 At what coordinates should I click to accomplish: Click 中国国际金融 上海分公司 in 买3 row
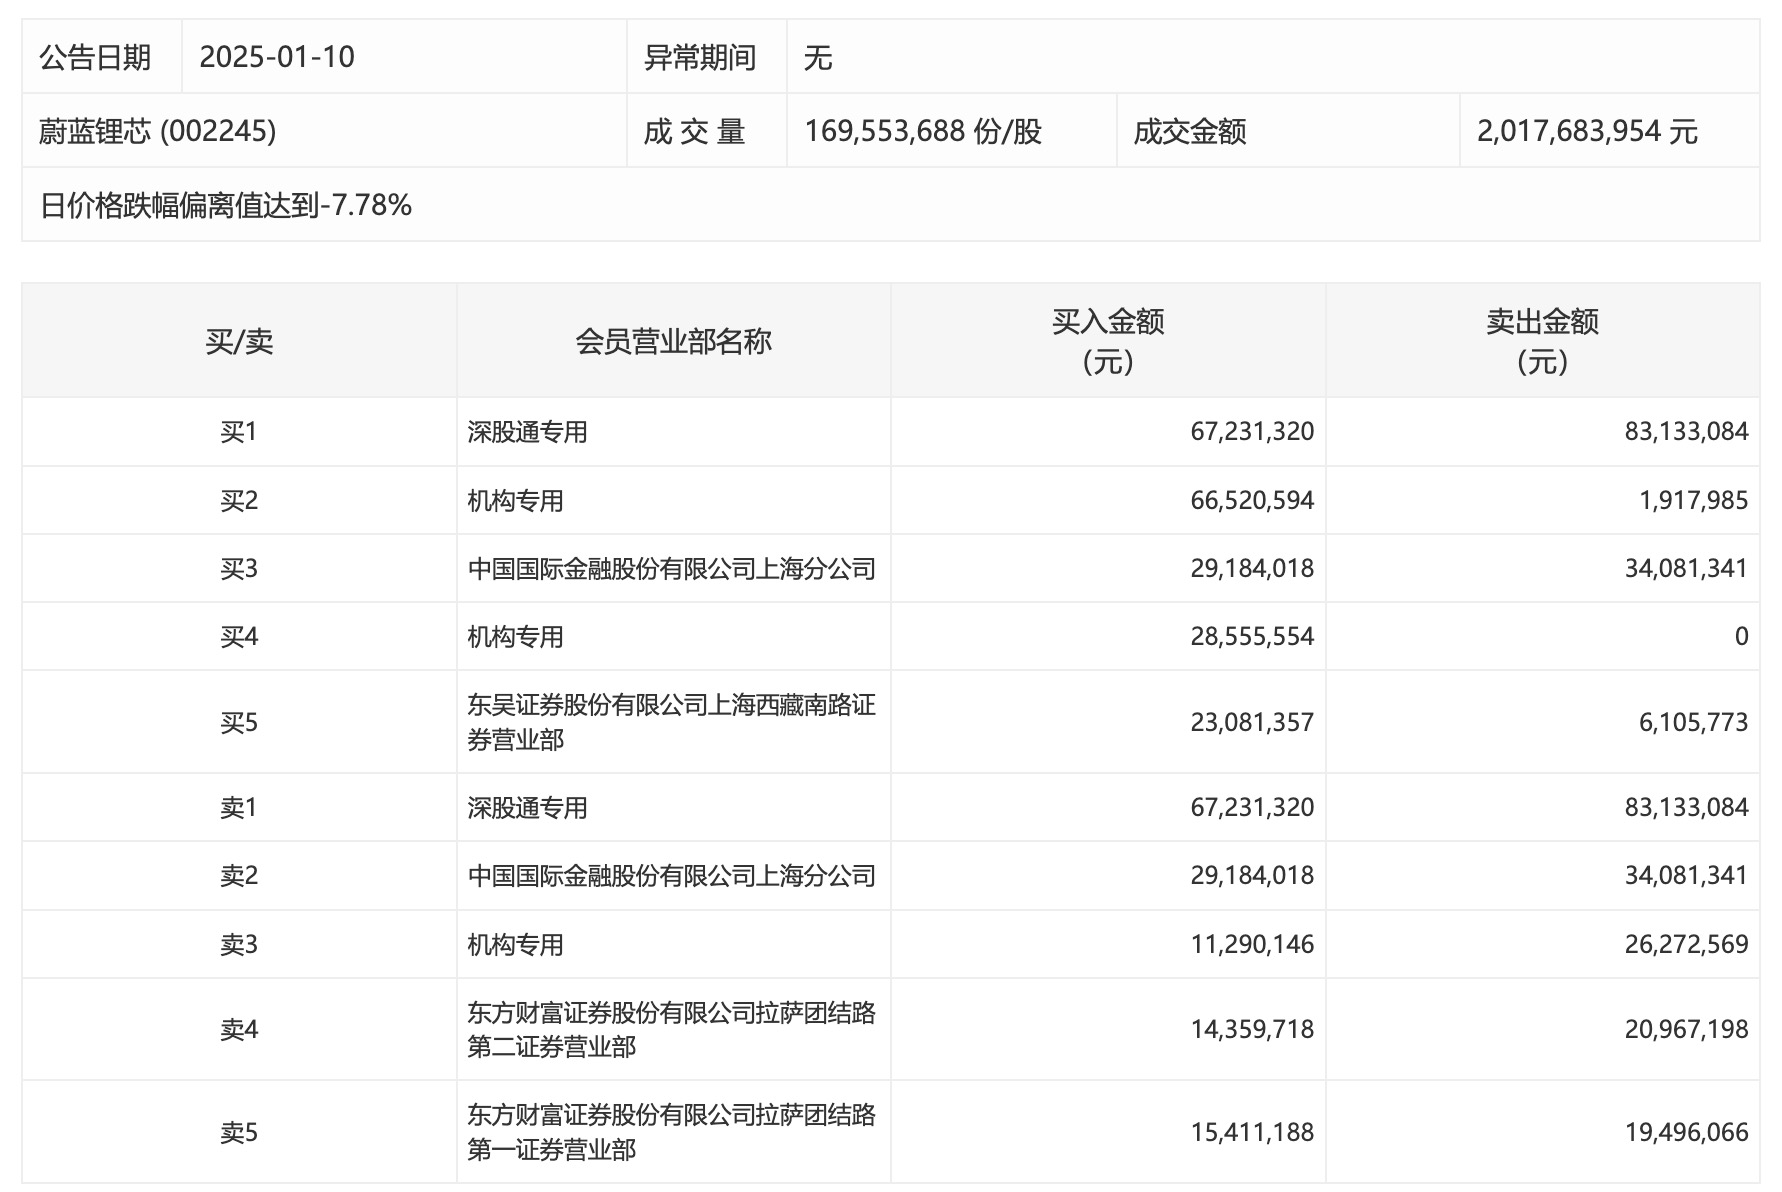(x=671, y=568)
